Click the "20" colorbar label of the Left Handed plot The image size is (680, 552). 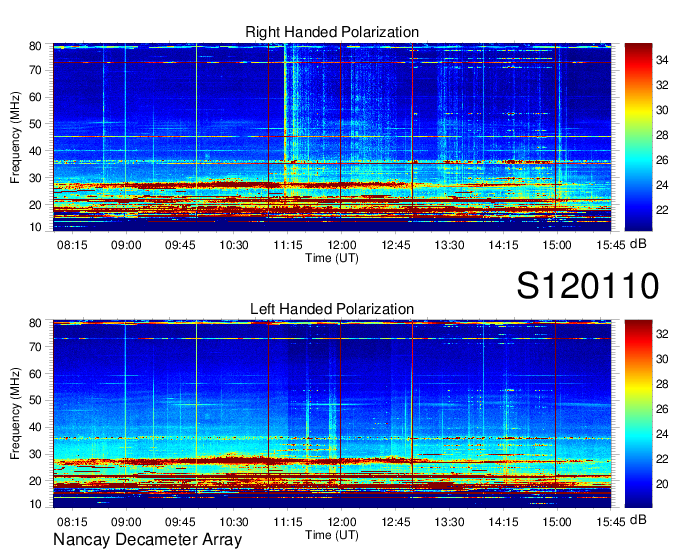(662, 484)
